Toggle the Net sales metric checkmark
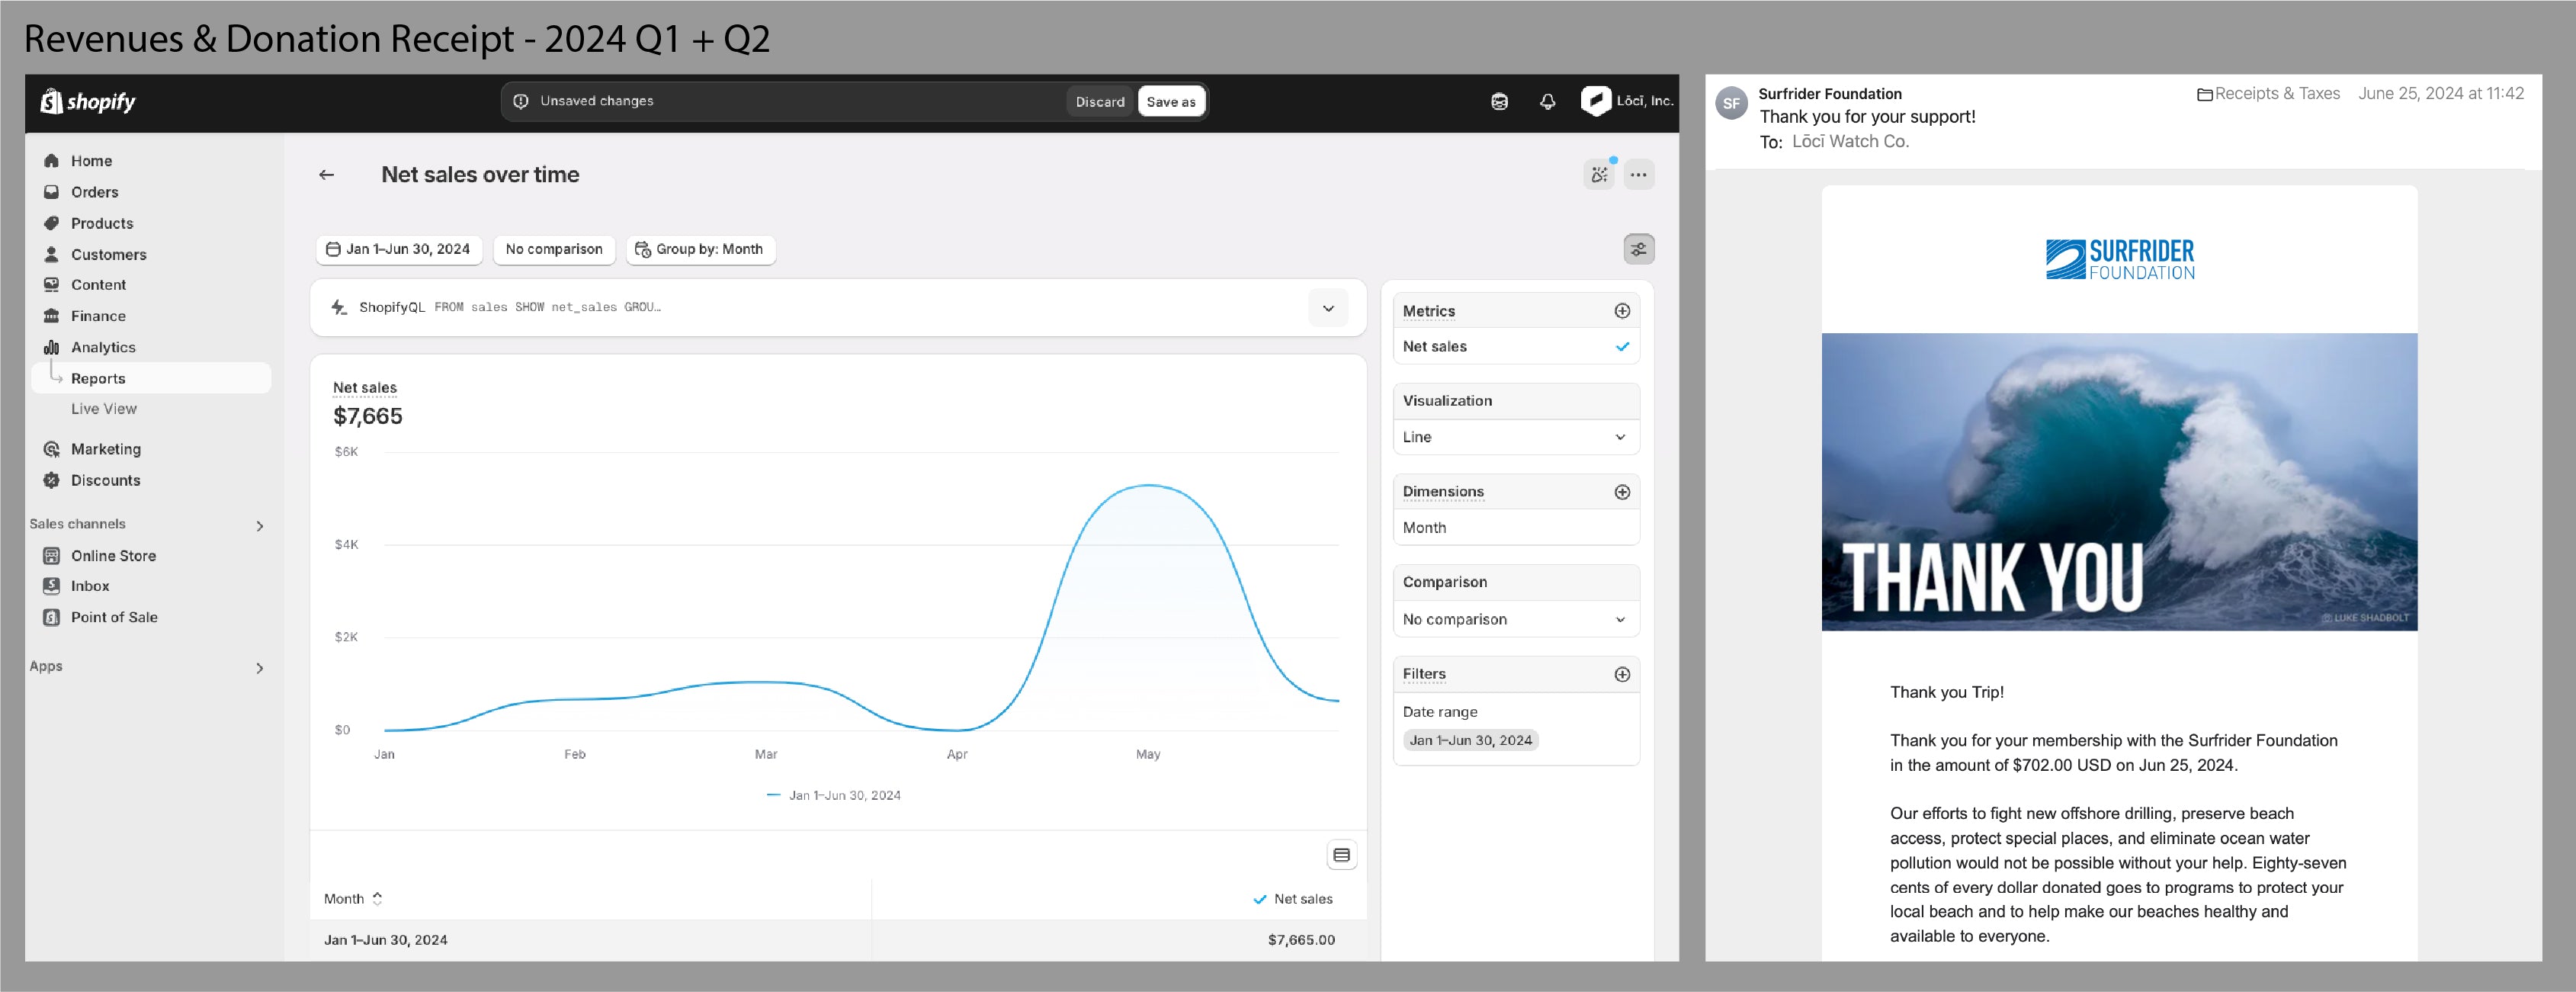 (x=1622, y=346)
